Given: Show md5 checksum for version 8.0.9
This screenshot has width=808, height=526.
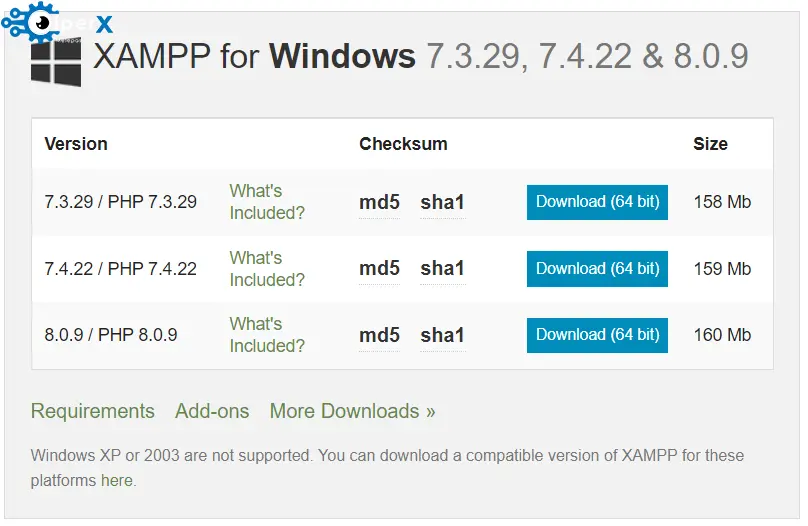Looking at the screenshot, I should [x=379, y=336].
